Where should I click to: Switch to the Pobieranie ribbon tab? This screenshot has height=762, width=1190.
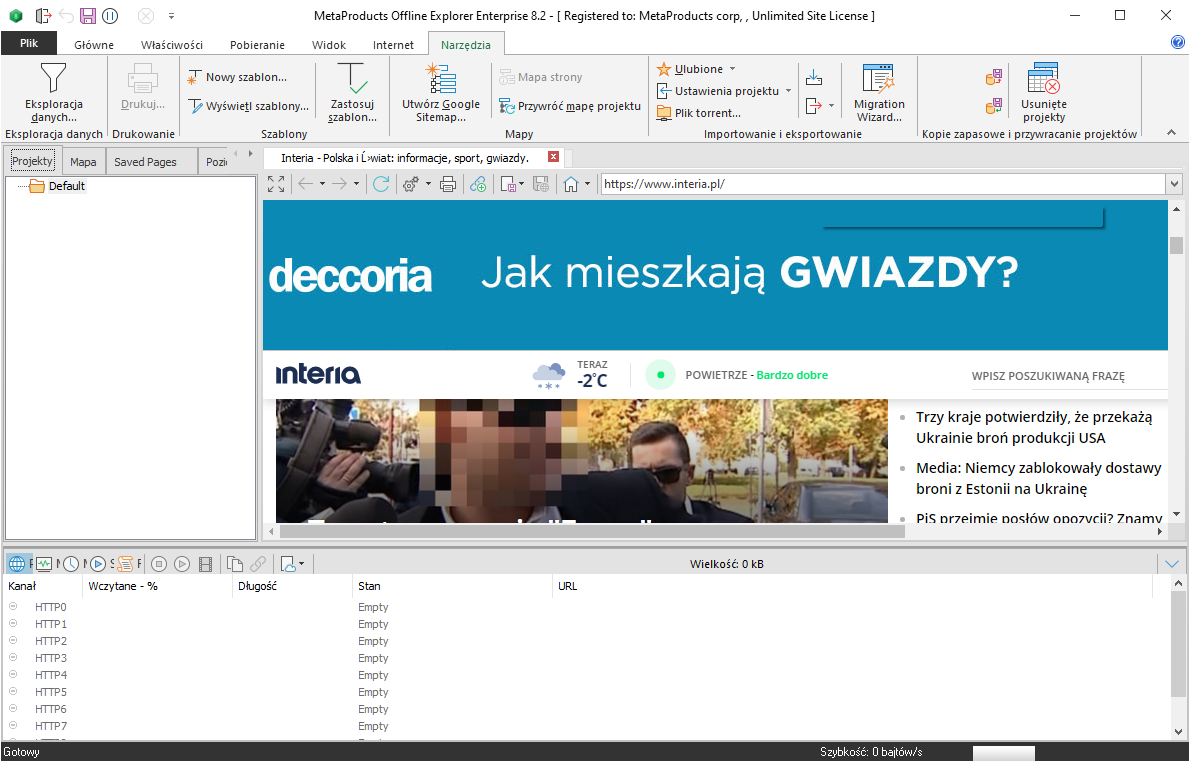[x=257, y=45]
